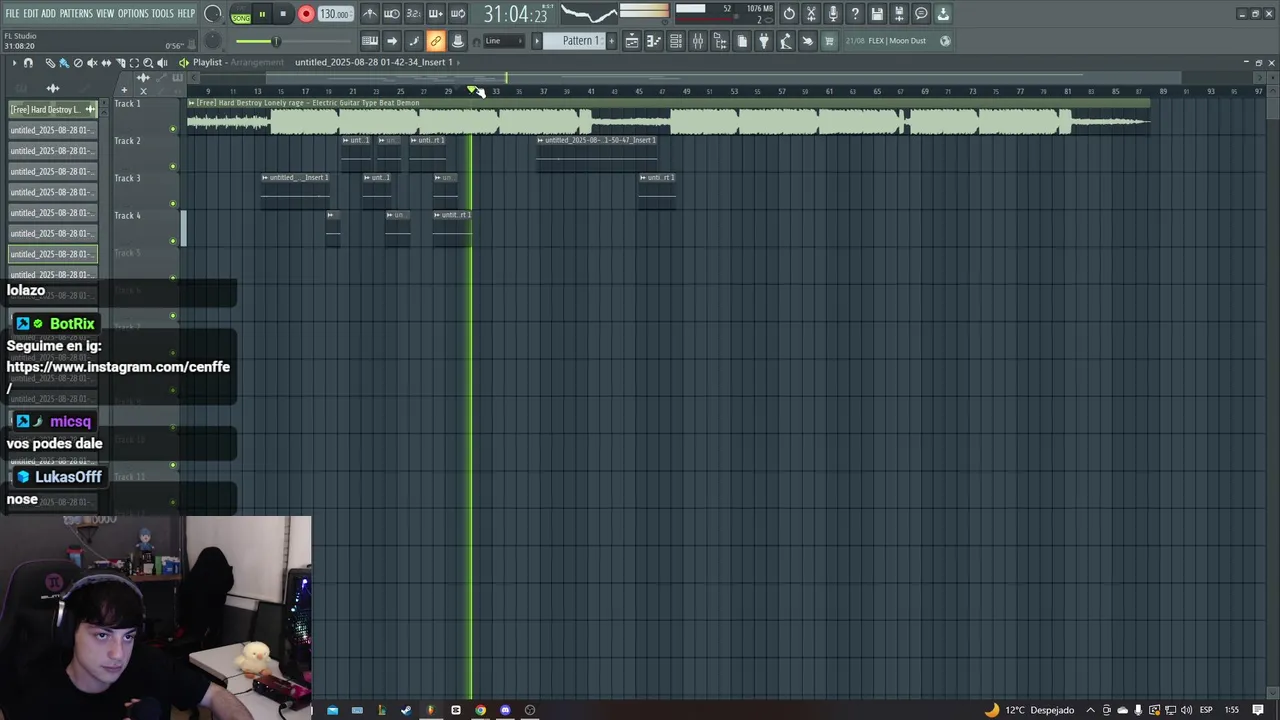Toggle overdub/blend recording icon
The image size is (1280, 720).
coord(436,14)
